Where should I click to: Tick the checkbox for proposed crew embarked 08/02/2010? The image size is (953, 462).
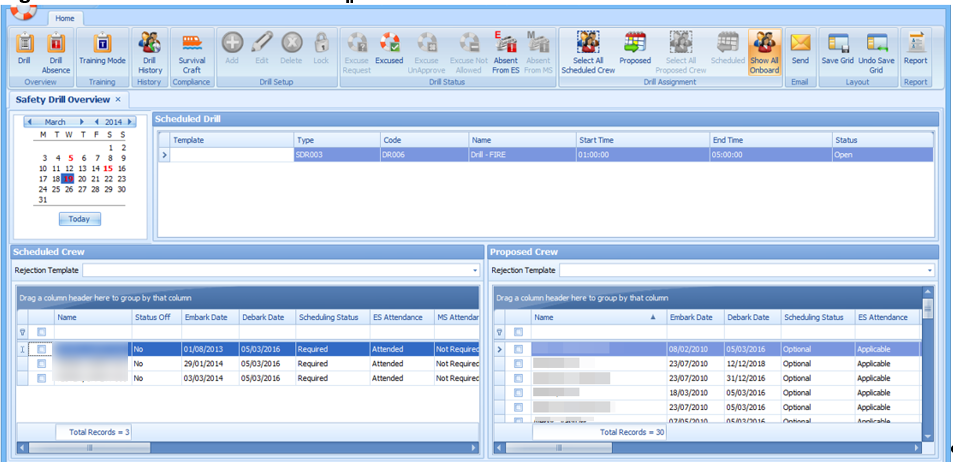click(x=518, y=350)
